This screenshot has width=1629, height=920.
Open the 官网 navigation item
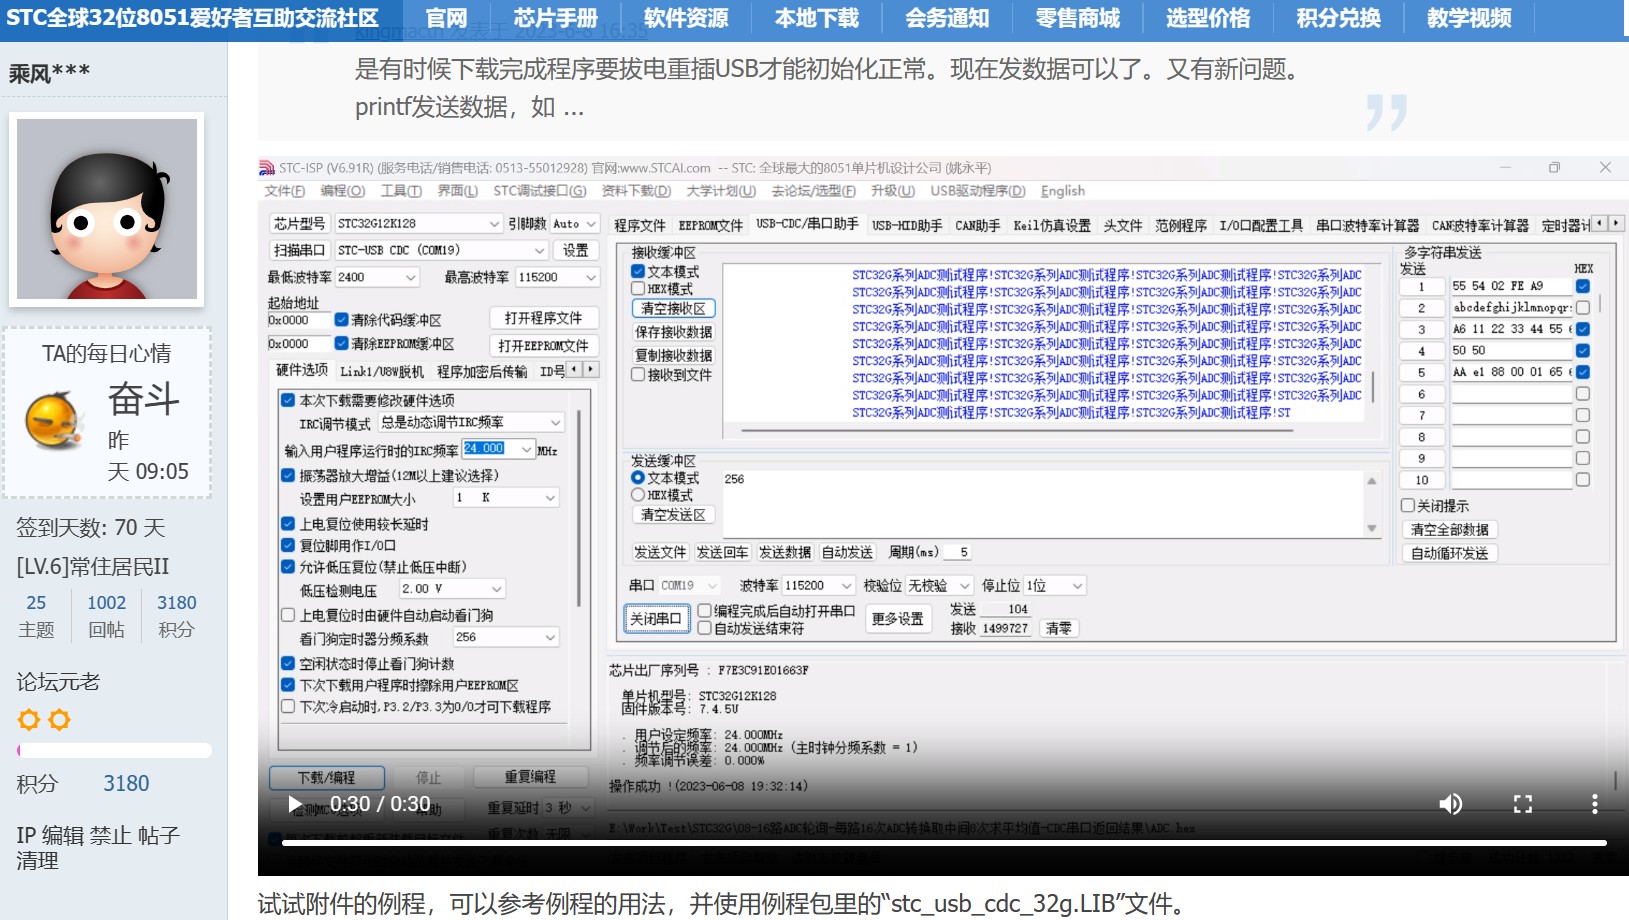click(x=446, y=18)
